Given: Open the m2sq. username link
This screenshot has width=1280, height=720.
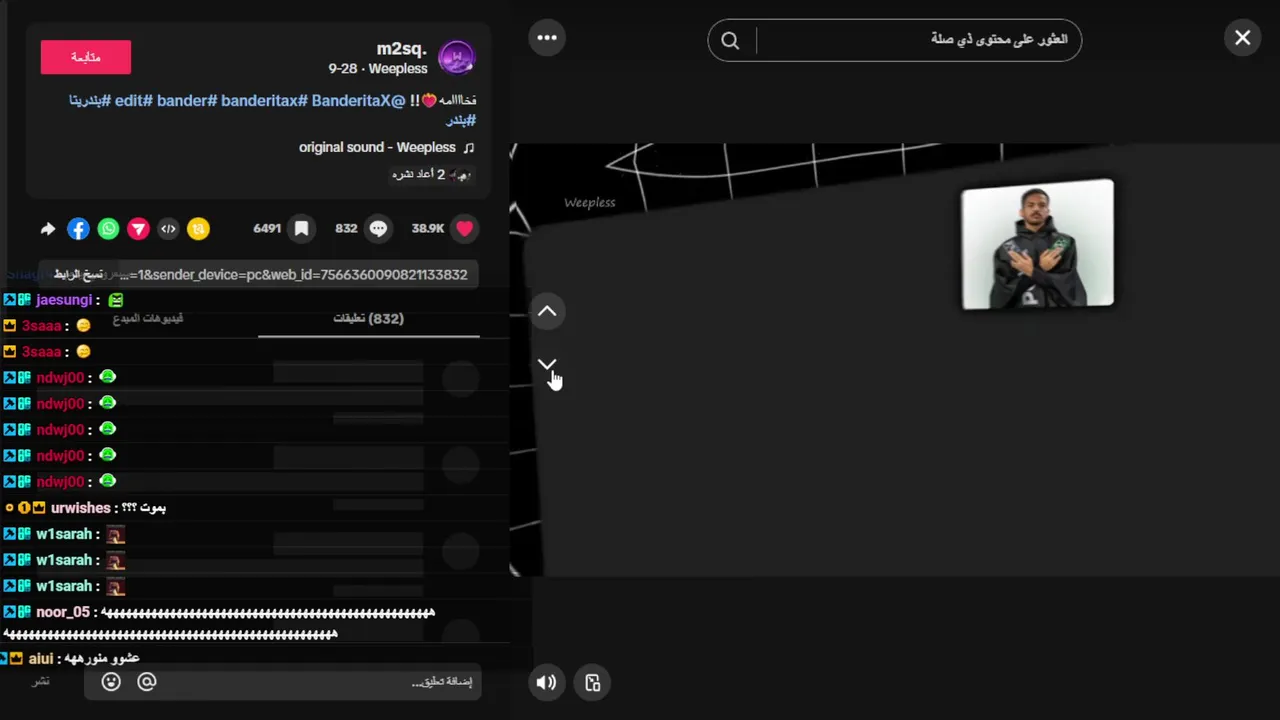Looking at the screenshot, I should point(401,48).
